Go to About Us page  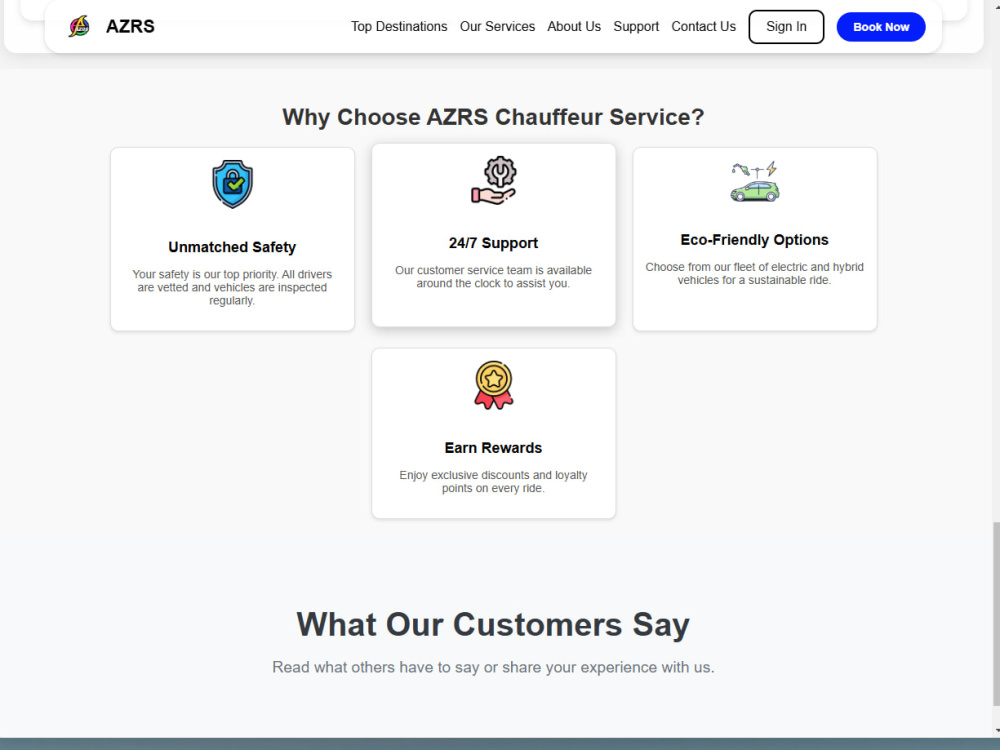coord(574,27)
